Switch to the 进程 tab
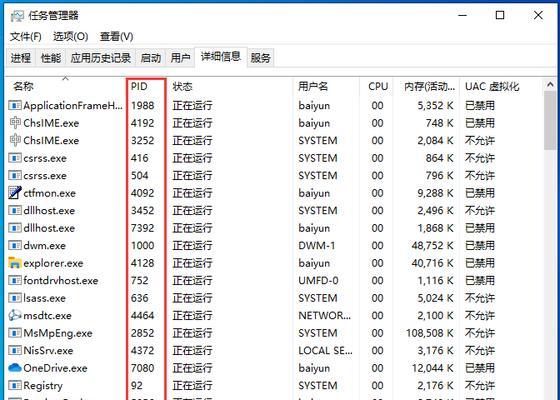The width and height of the screenshot is (560, 400). (21, 58)
